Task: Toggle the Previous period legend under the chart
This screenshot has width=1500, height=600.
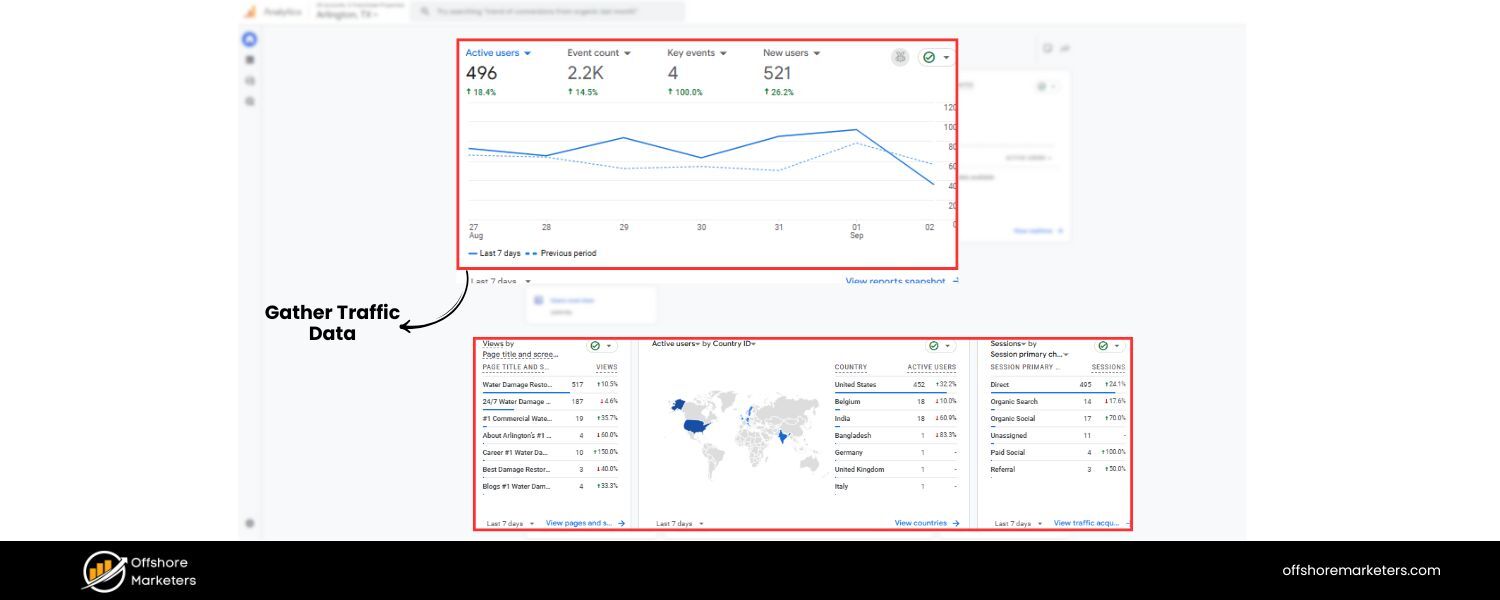Action: (561, 253)
